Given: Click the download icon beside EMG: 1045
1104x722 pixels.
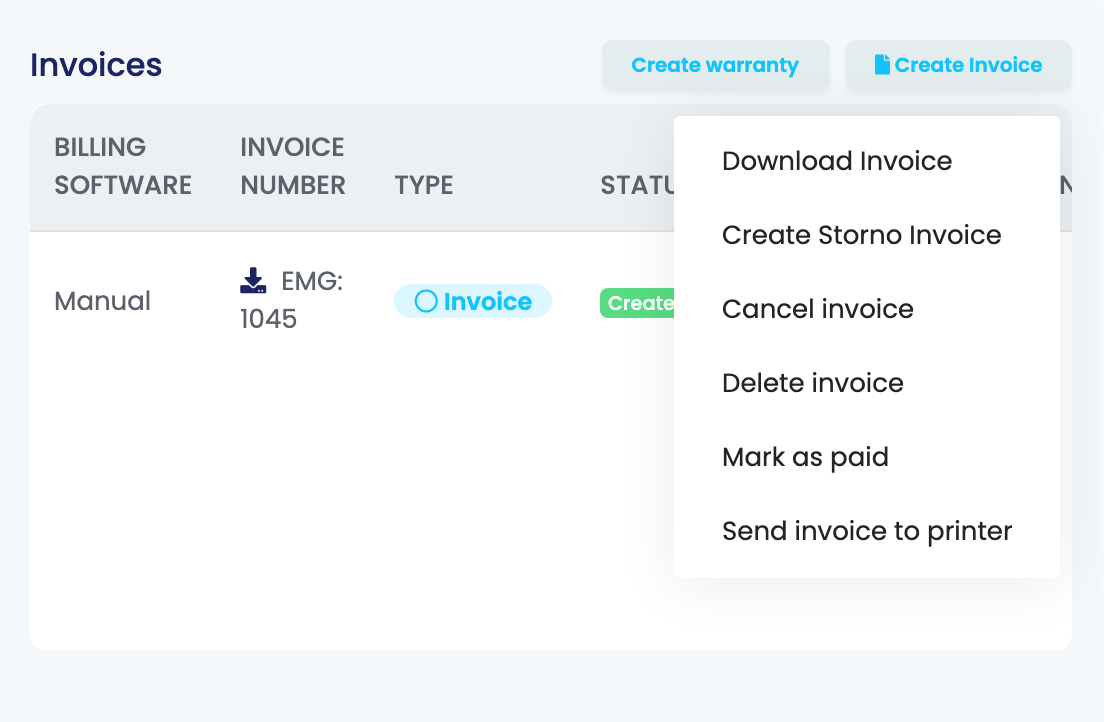Looking at the screenshot, I should click(x=253, y=280).
